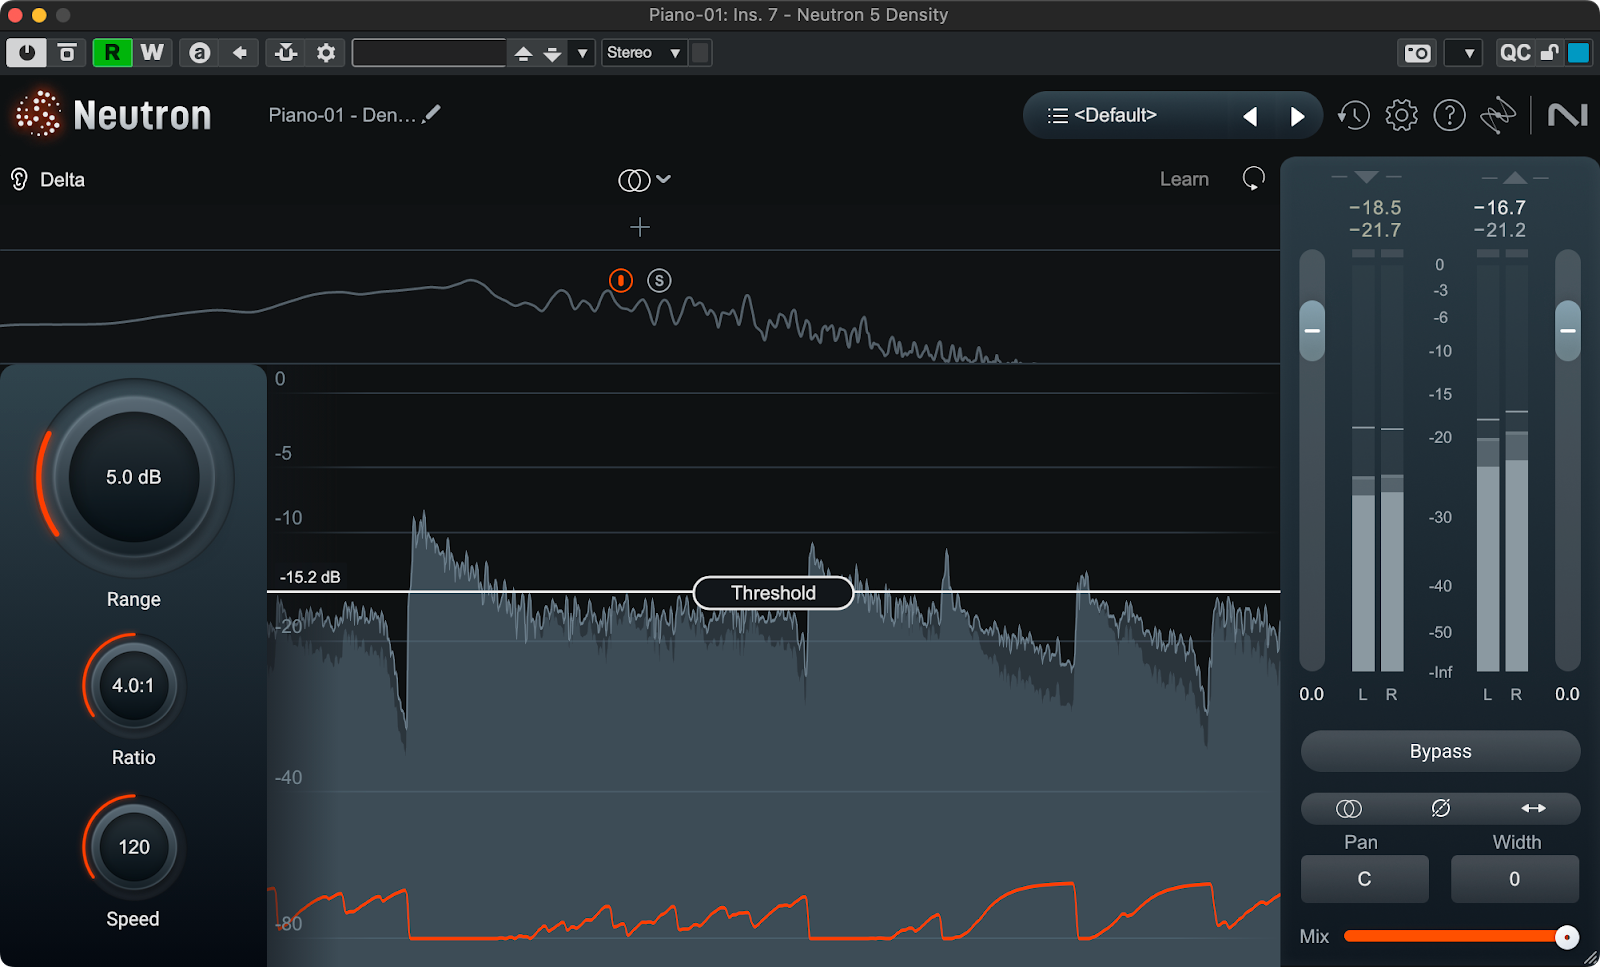Open the Default preset browser list
Image resolution: width=1600 pixels, height=967 pixels.
click(1102, 116)
